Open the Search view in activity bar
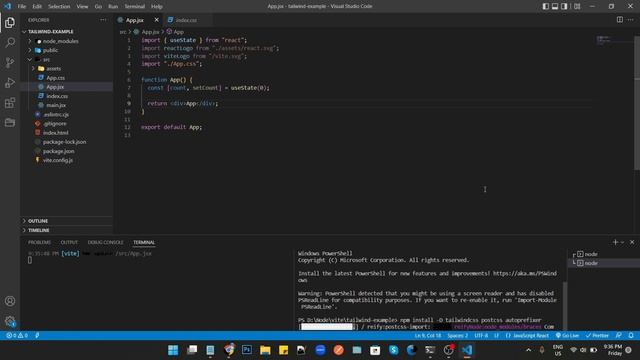Viewport: 640px width, 360px height. [x=10, y=42]
